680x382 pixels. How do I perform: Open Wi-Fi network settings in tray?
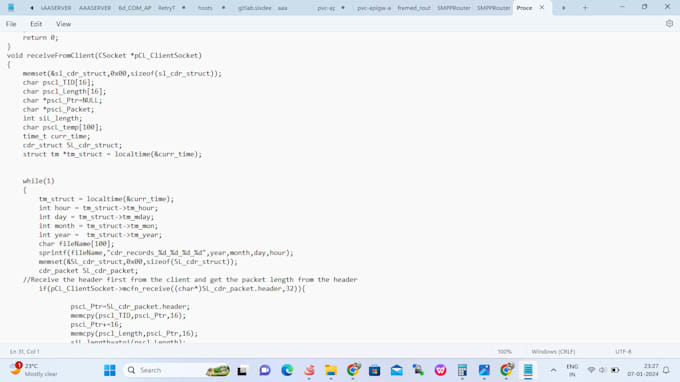(591, 370)
